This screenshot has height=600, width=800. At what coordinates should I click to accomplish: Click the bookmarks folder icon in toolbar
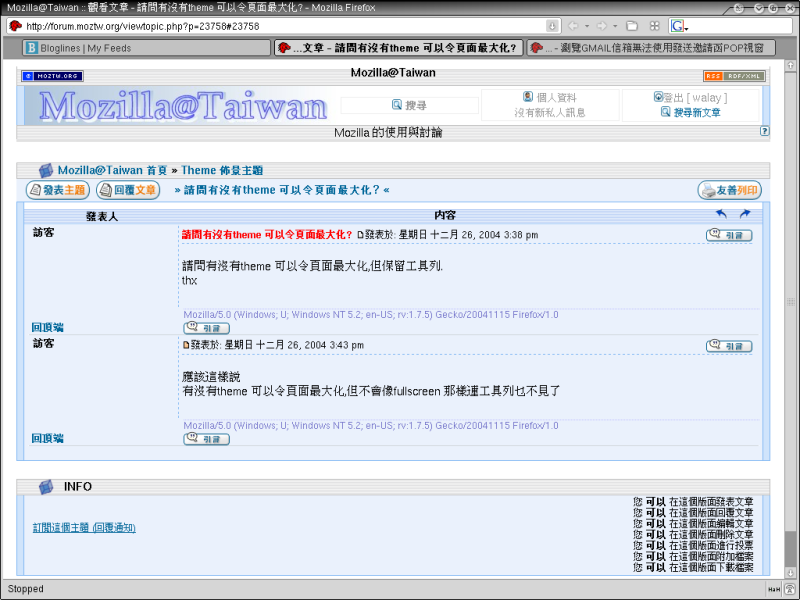(x=632, y=26)
